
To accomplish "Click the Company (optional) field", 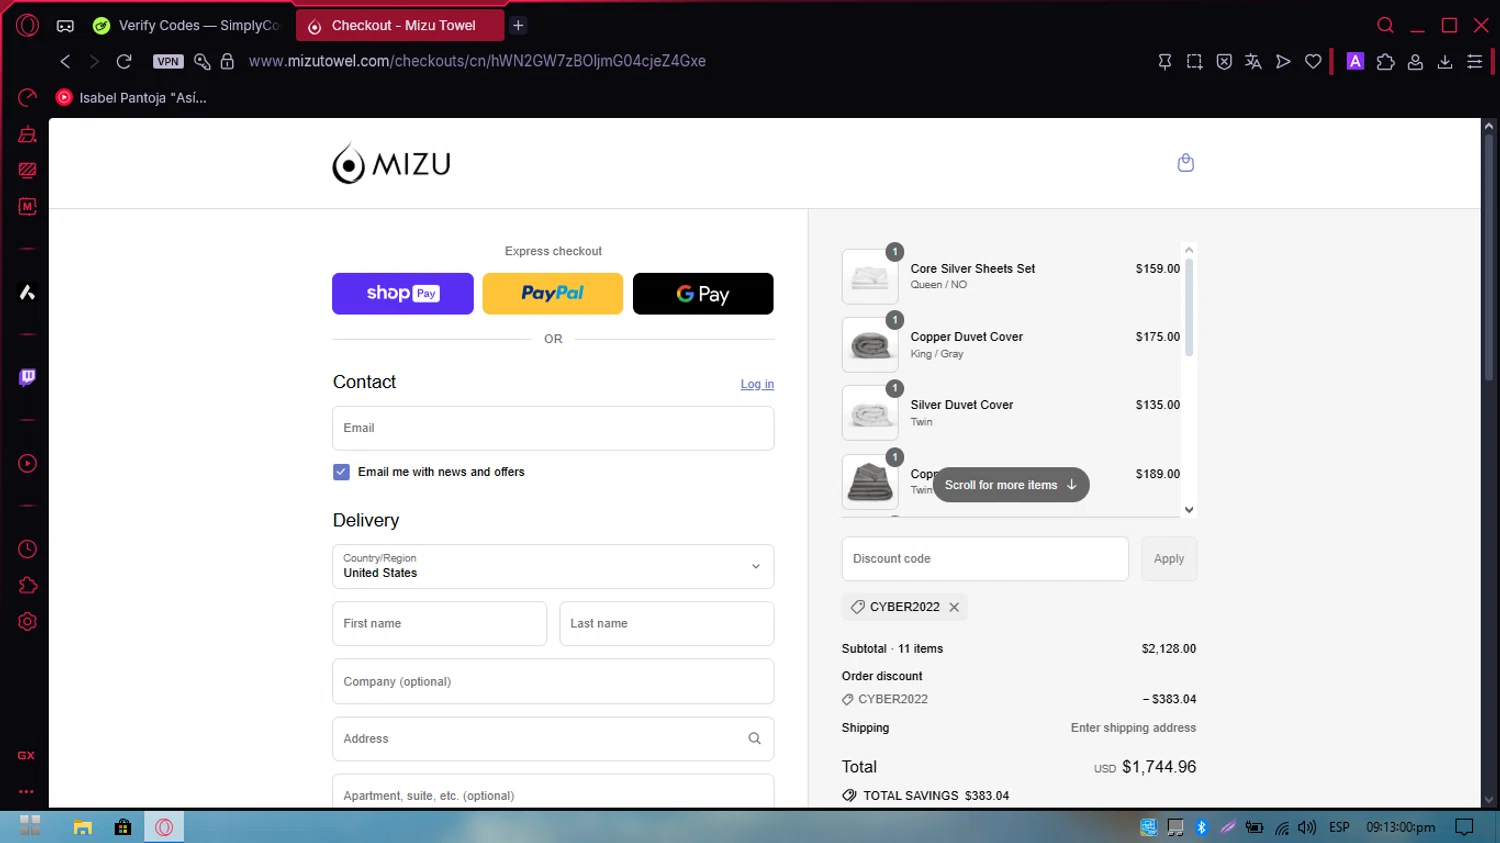I will click(x=553, y=682).
